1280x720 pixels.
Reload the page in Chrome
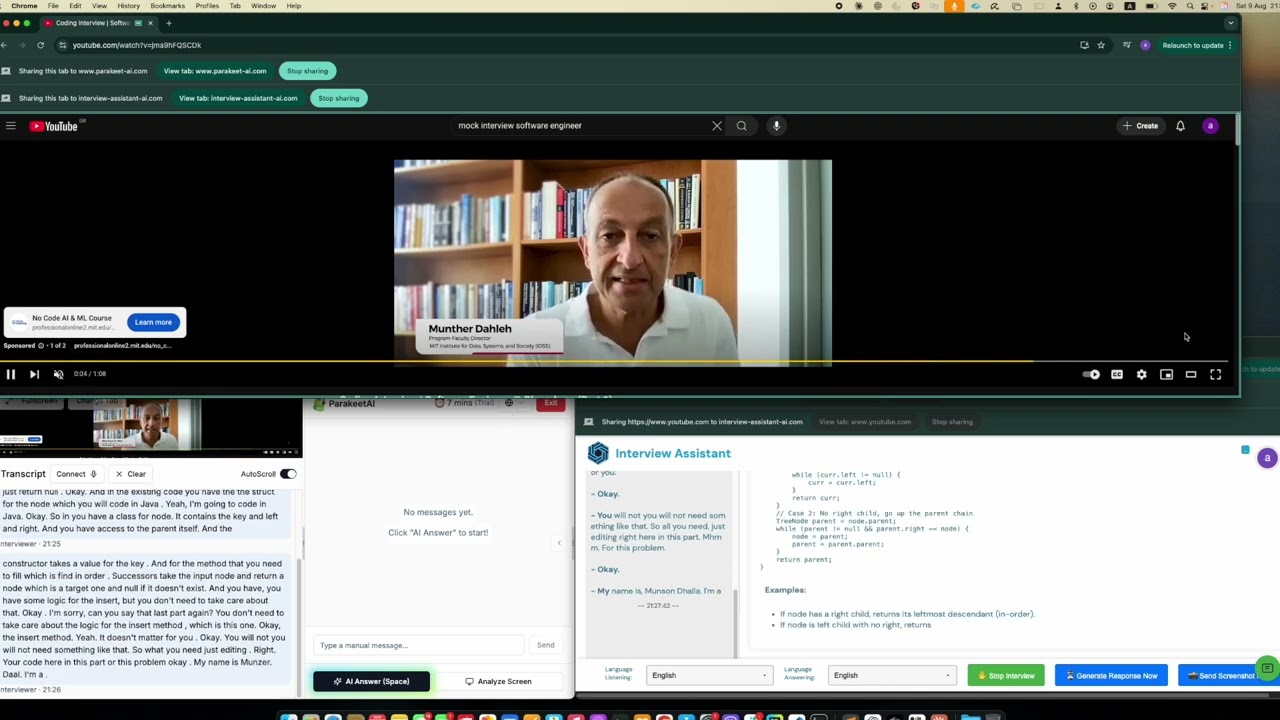[x=40, y=45]
